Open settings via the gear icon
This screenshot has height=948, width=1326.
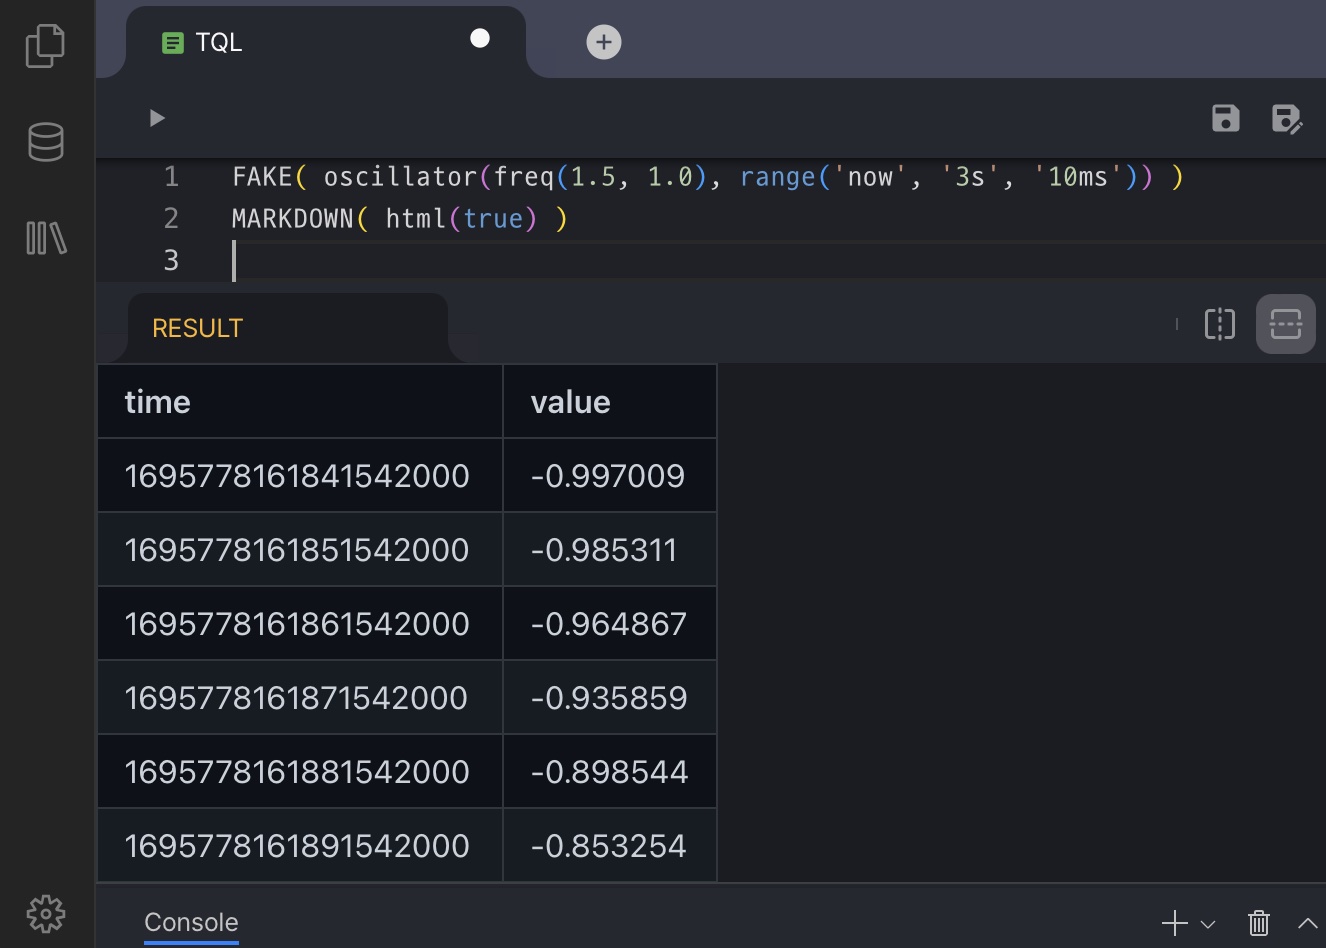46,913
